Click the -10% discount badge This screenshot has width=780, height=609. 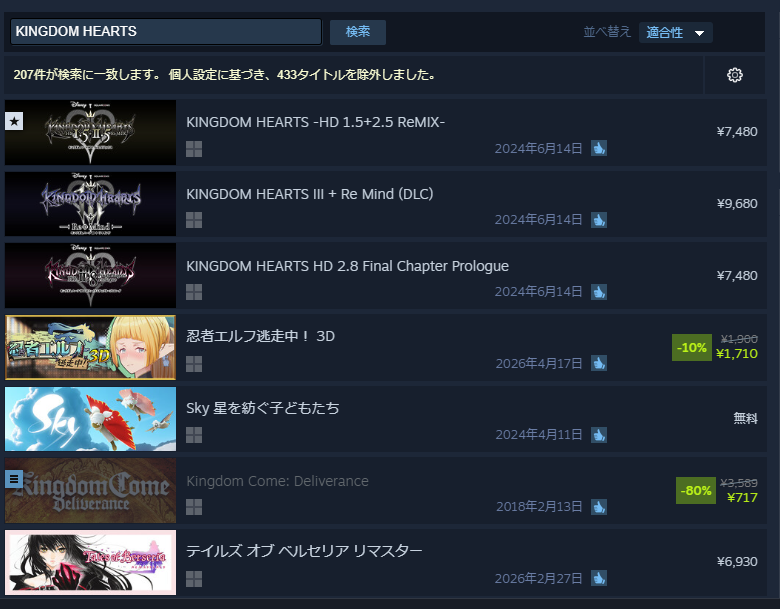[x=691, y=347]
